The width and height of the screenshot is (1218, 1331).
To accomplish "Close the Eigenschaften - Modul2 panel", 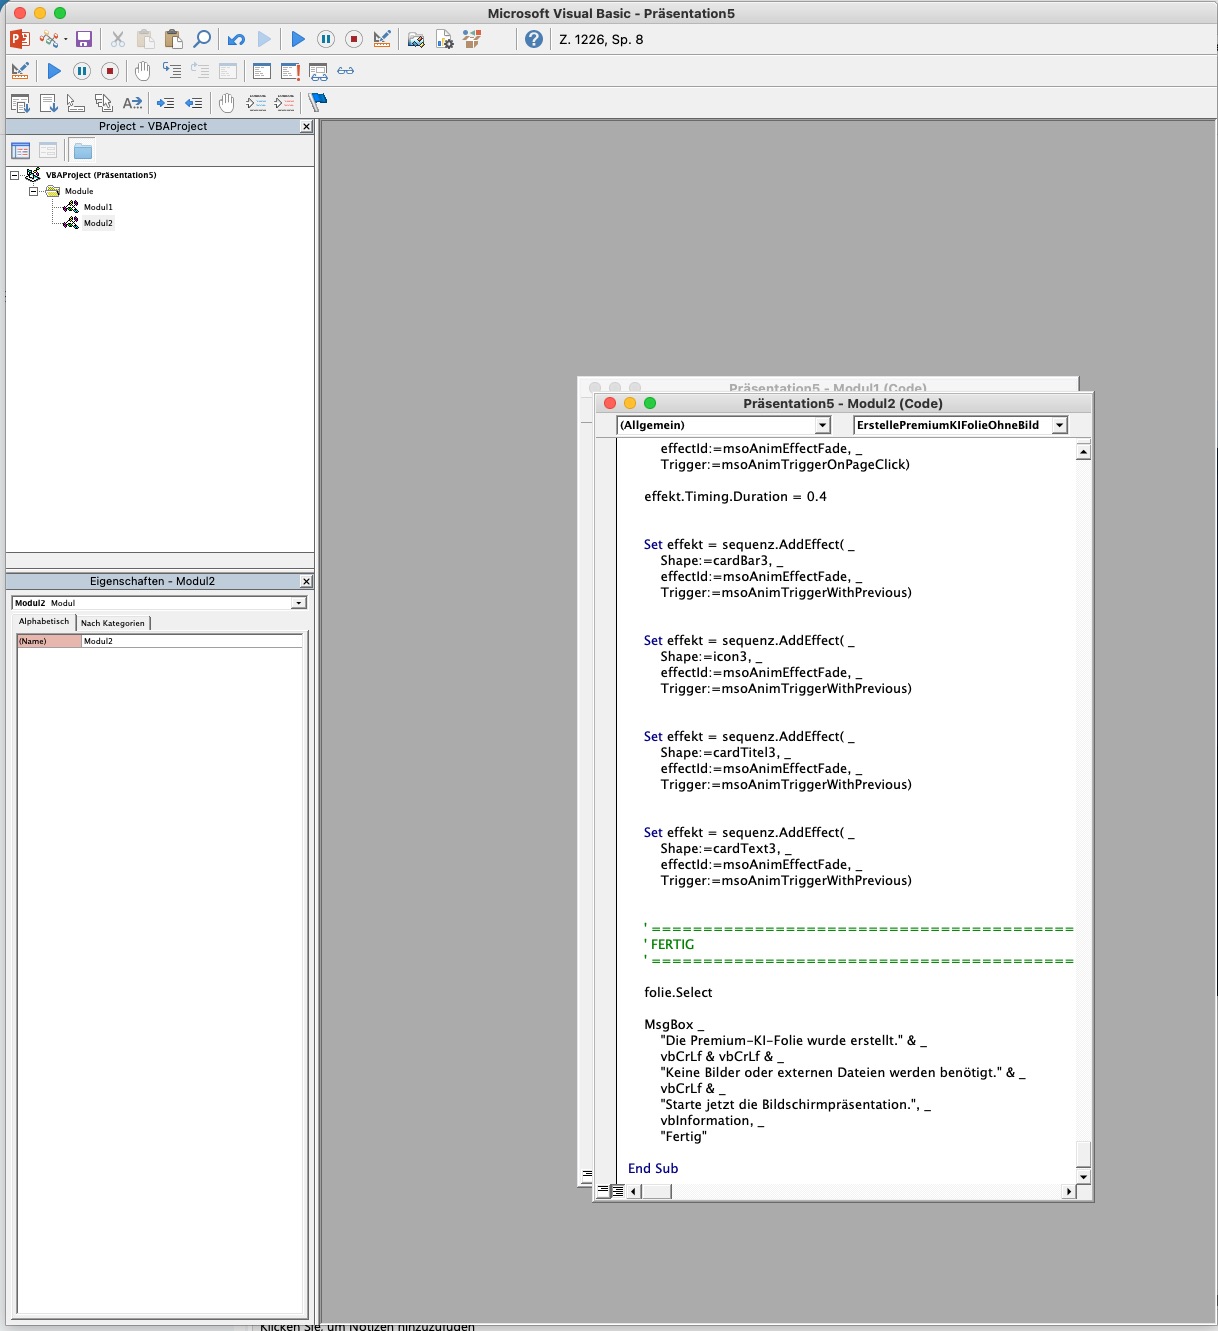I will coord(306,582).
